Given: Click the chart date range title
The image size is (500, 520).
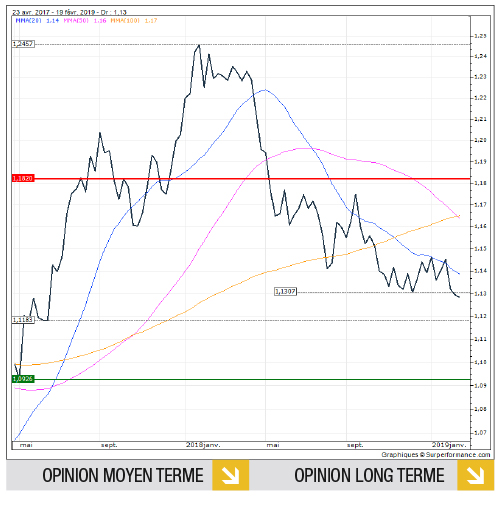Looking at the screenshot, I should click(69, 12).
